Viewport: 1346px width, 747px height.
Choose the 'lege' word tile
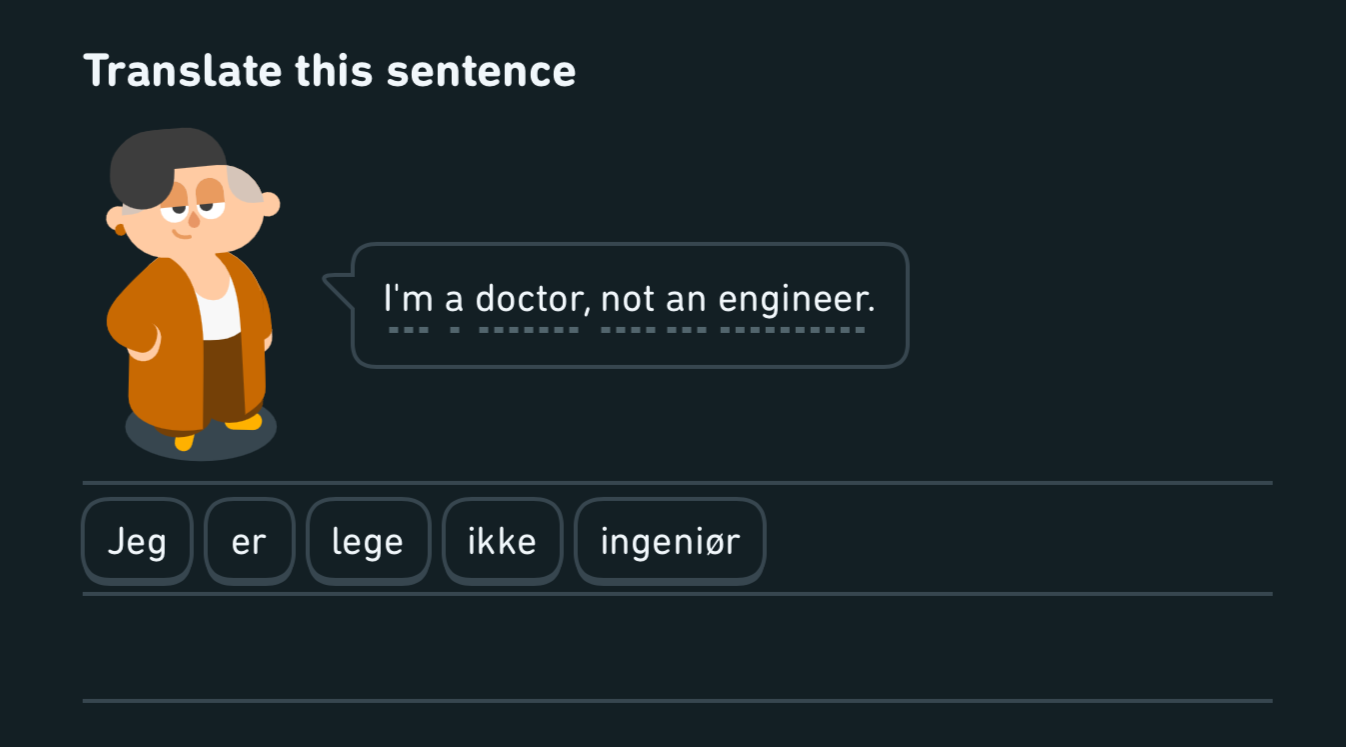[368, 541]
